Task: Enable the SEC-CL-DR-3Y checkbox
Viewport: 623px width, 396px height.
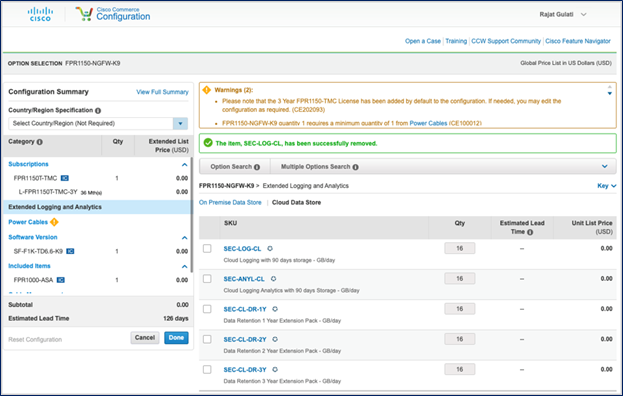Action: click(207, 369)
